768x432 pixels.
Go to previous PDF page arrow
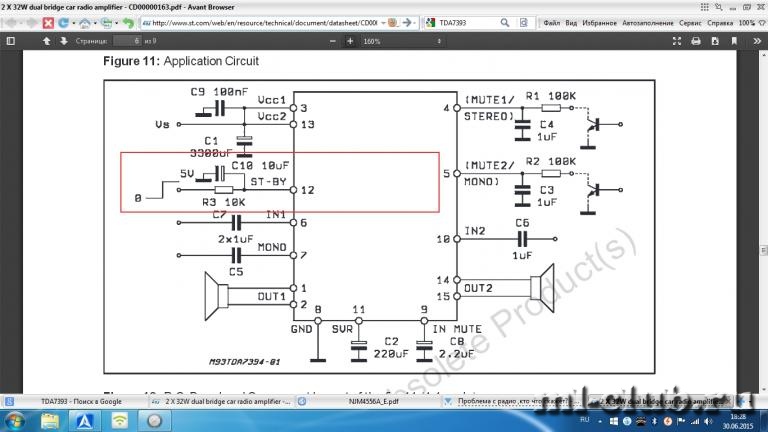tap(47, 41)
